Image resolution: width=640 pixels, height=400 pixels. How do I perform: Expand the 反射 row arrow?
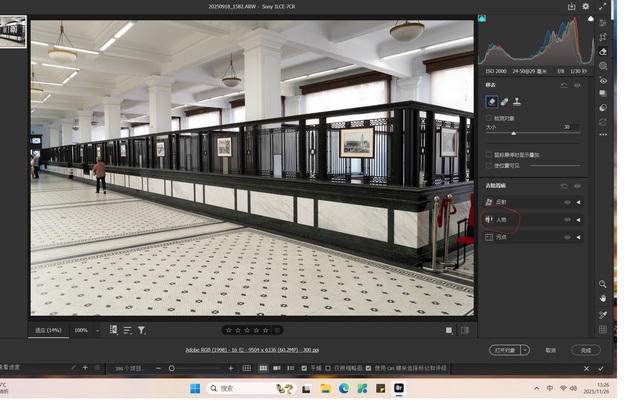point(578,202)
